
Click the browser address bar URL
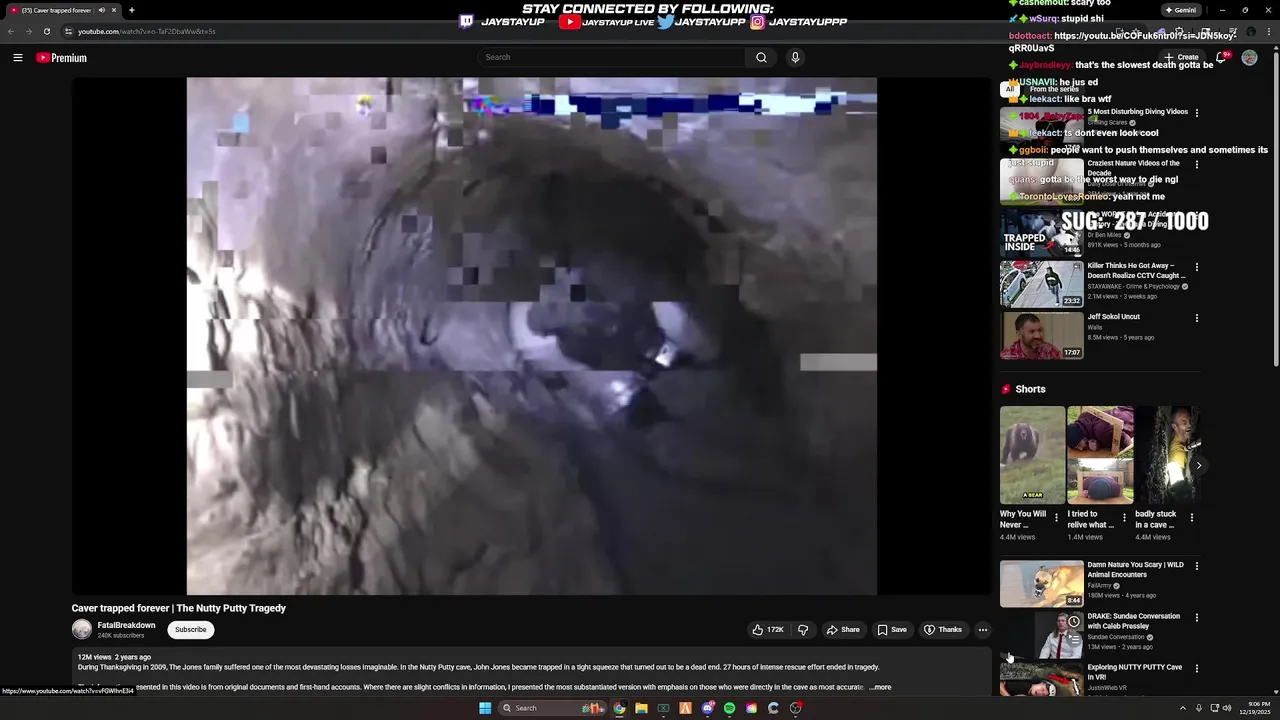coord(147,31)
